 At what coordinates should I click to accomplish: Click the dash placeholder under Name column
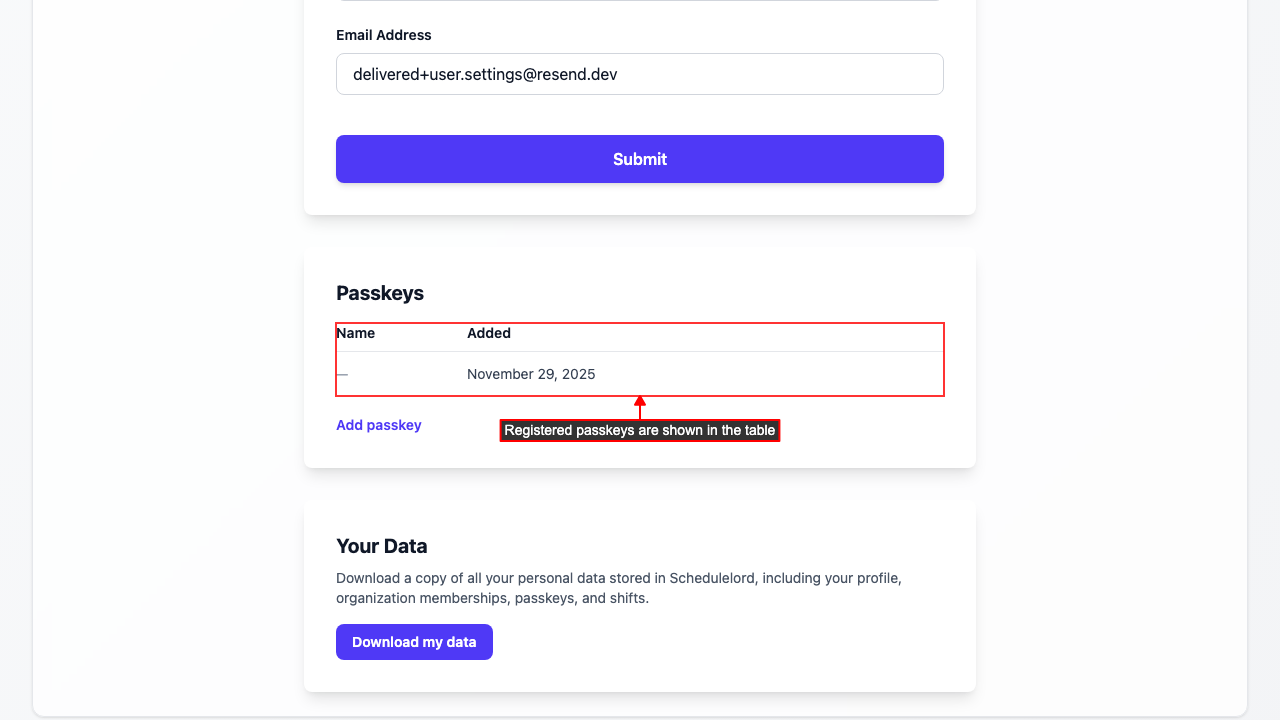(342, 374)
